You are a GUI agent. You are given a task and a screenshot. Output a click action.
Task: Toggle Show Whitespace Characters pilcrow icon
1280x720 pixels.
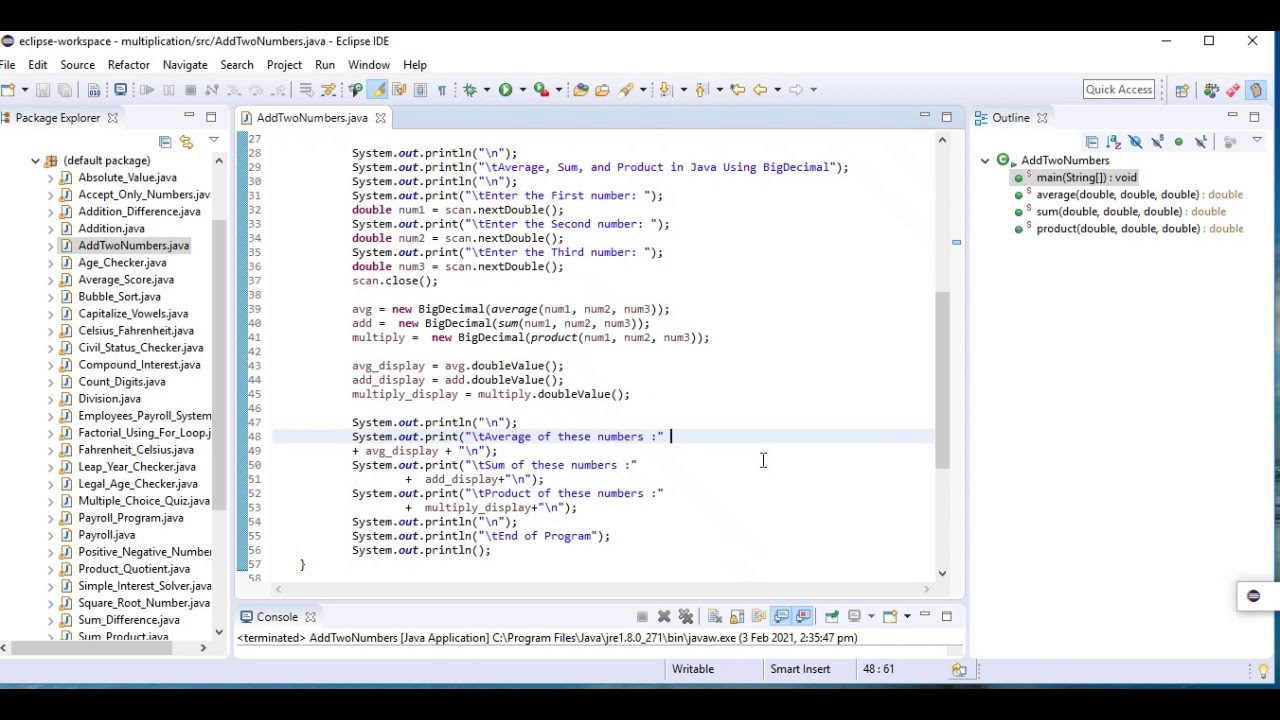(x=441, y=90)
